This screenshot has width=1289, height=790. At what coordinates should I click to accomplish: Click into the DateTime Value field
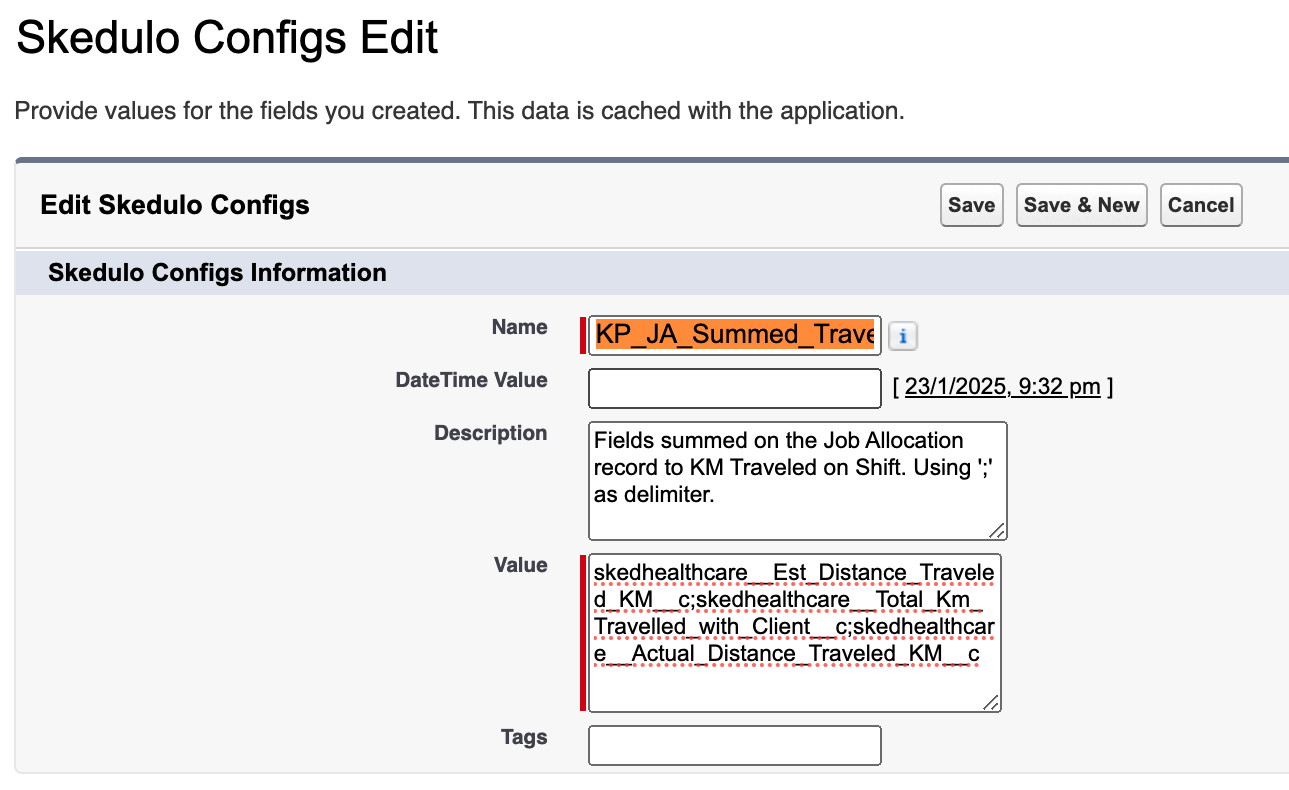pos(735,388)
